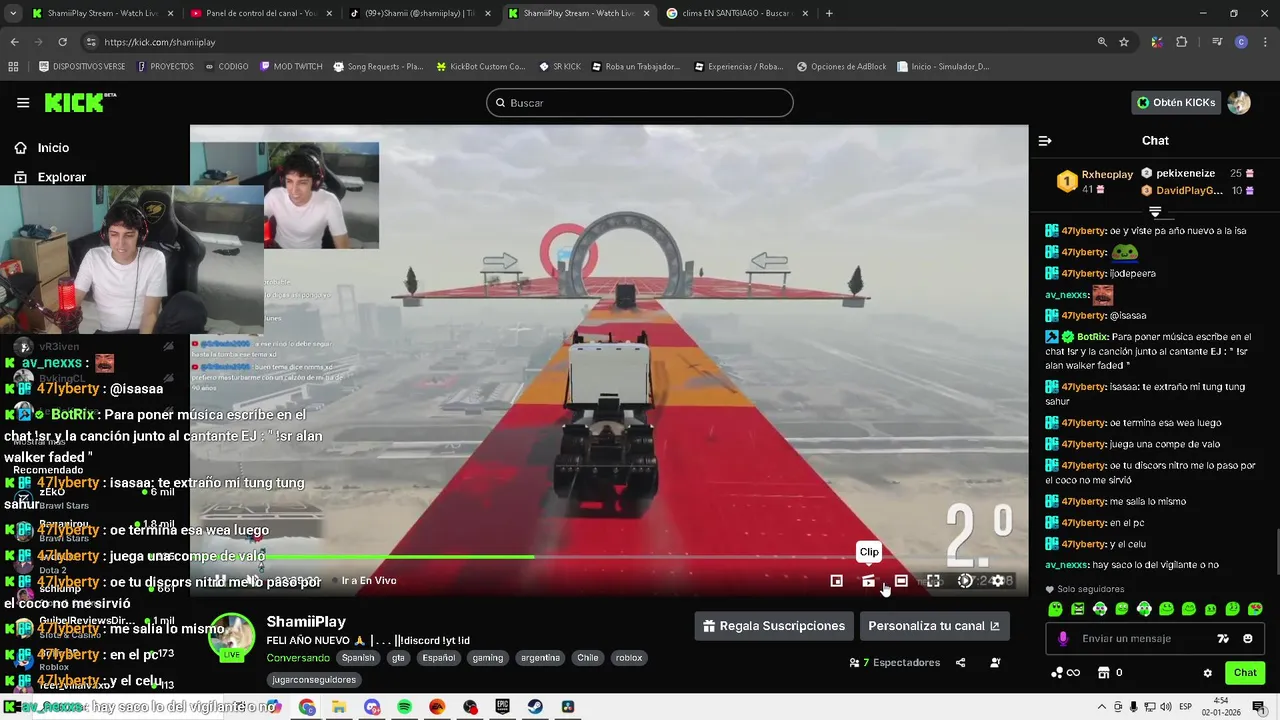Screen dimensions: 1280x720
Task: Open the browser tab search dropdown
Action: [x=13, y=13]
